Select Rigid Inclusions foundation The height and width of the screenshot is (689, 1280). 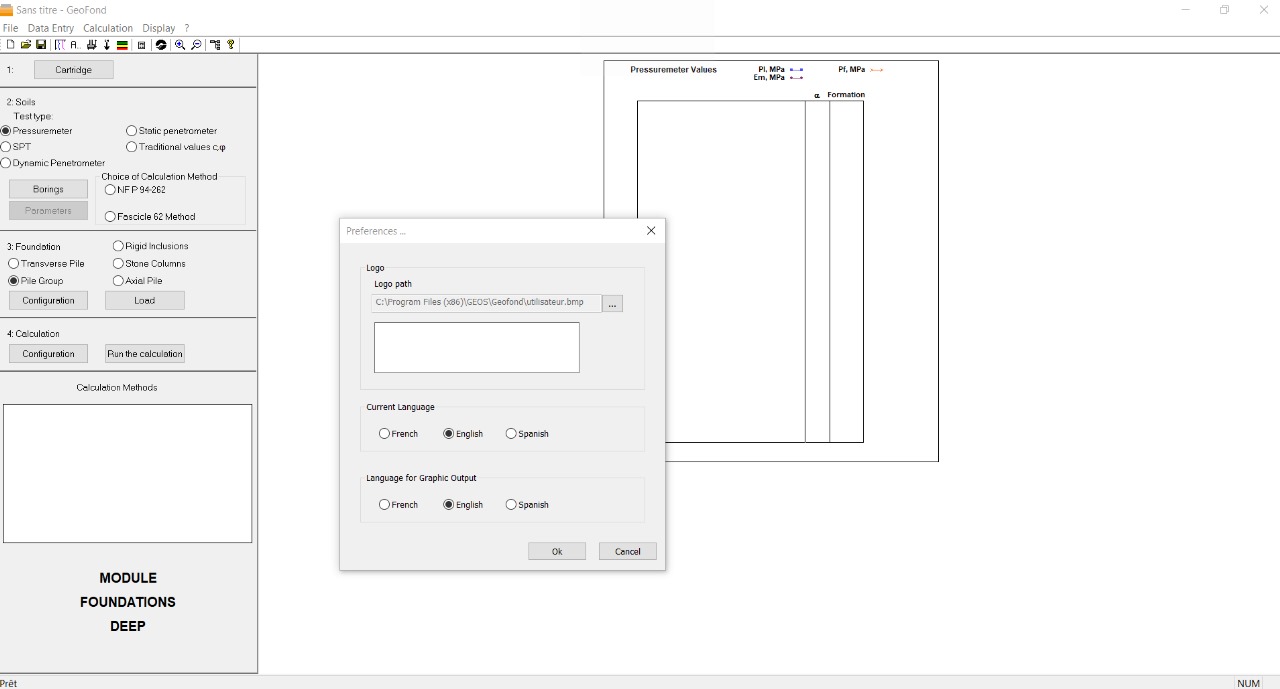tap(151, 246)
